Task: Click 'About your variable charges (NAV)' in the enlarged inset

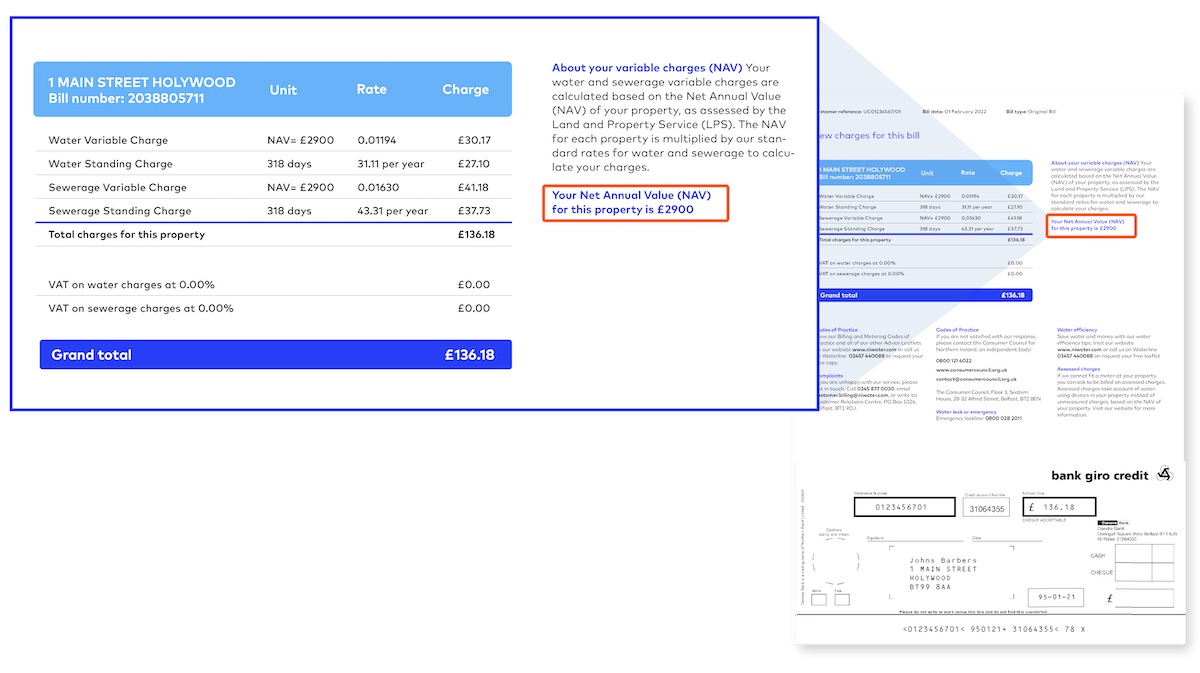Action: coord(647,68)
